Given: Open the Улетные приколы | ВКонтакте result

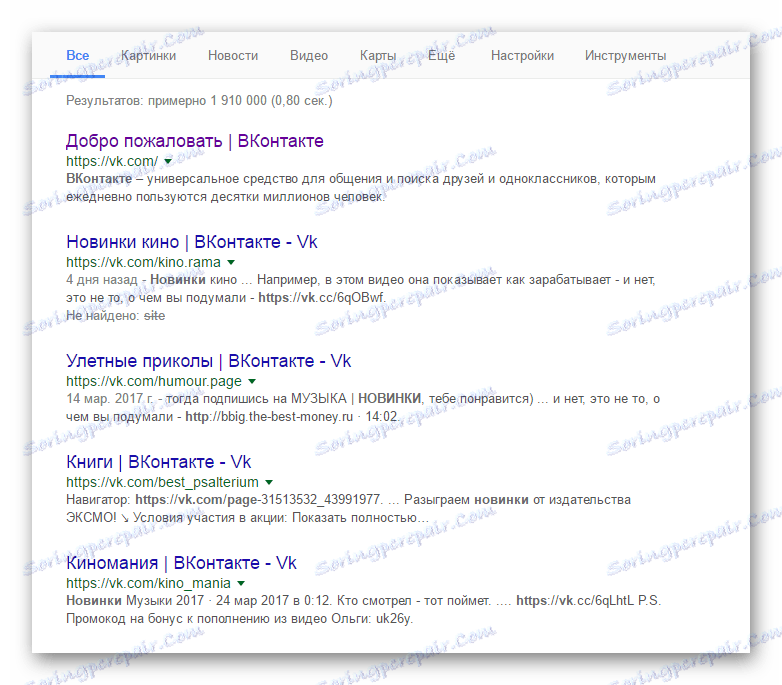Looking at the screenshot, I should tap(208, 361).
